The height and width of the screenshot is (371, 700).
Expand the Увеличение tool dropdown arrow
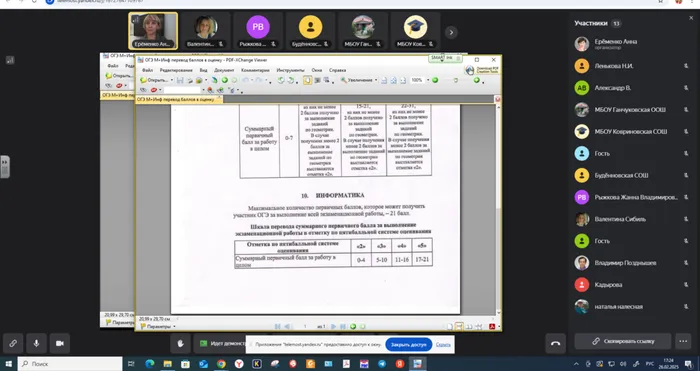pos(376,80)
